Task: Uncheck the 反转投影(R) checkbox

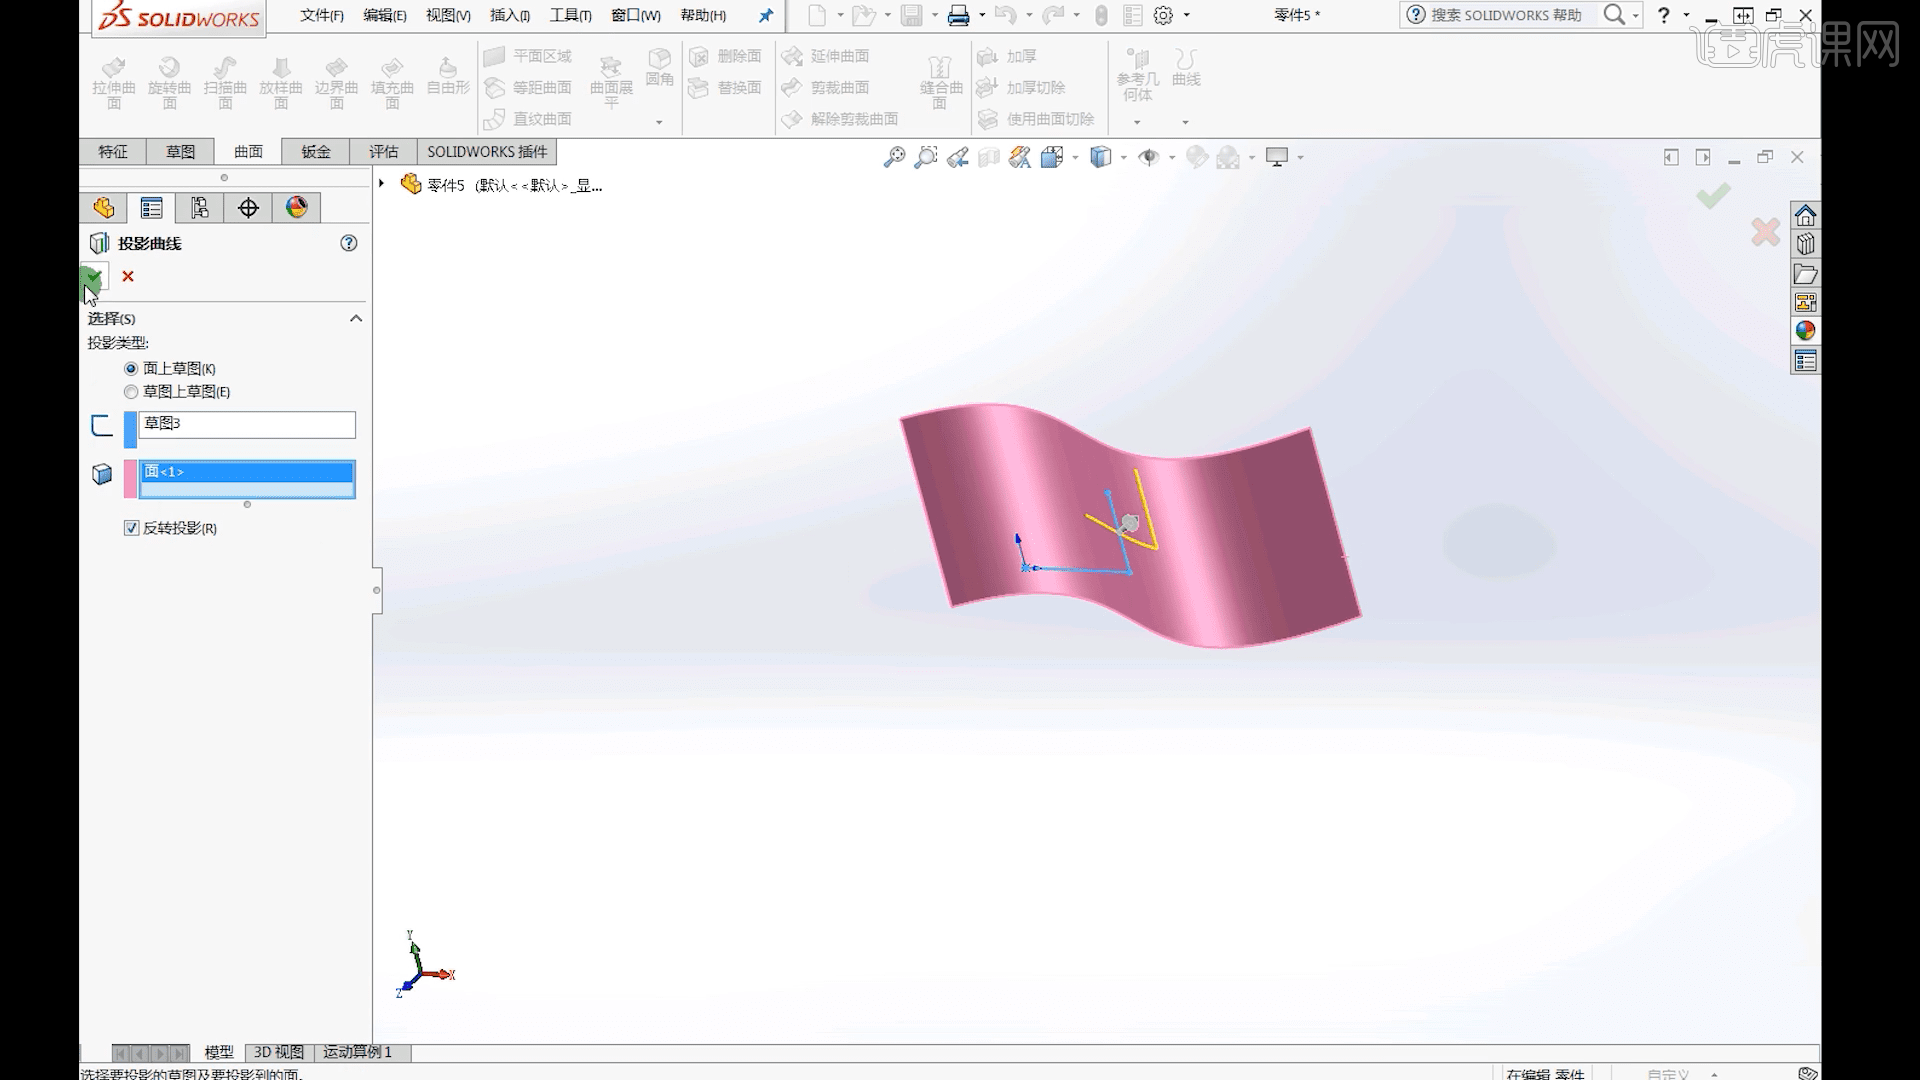Action: [x=131, y=528]
